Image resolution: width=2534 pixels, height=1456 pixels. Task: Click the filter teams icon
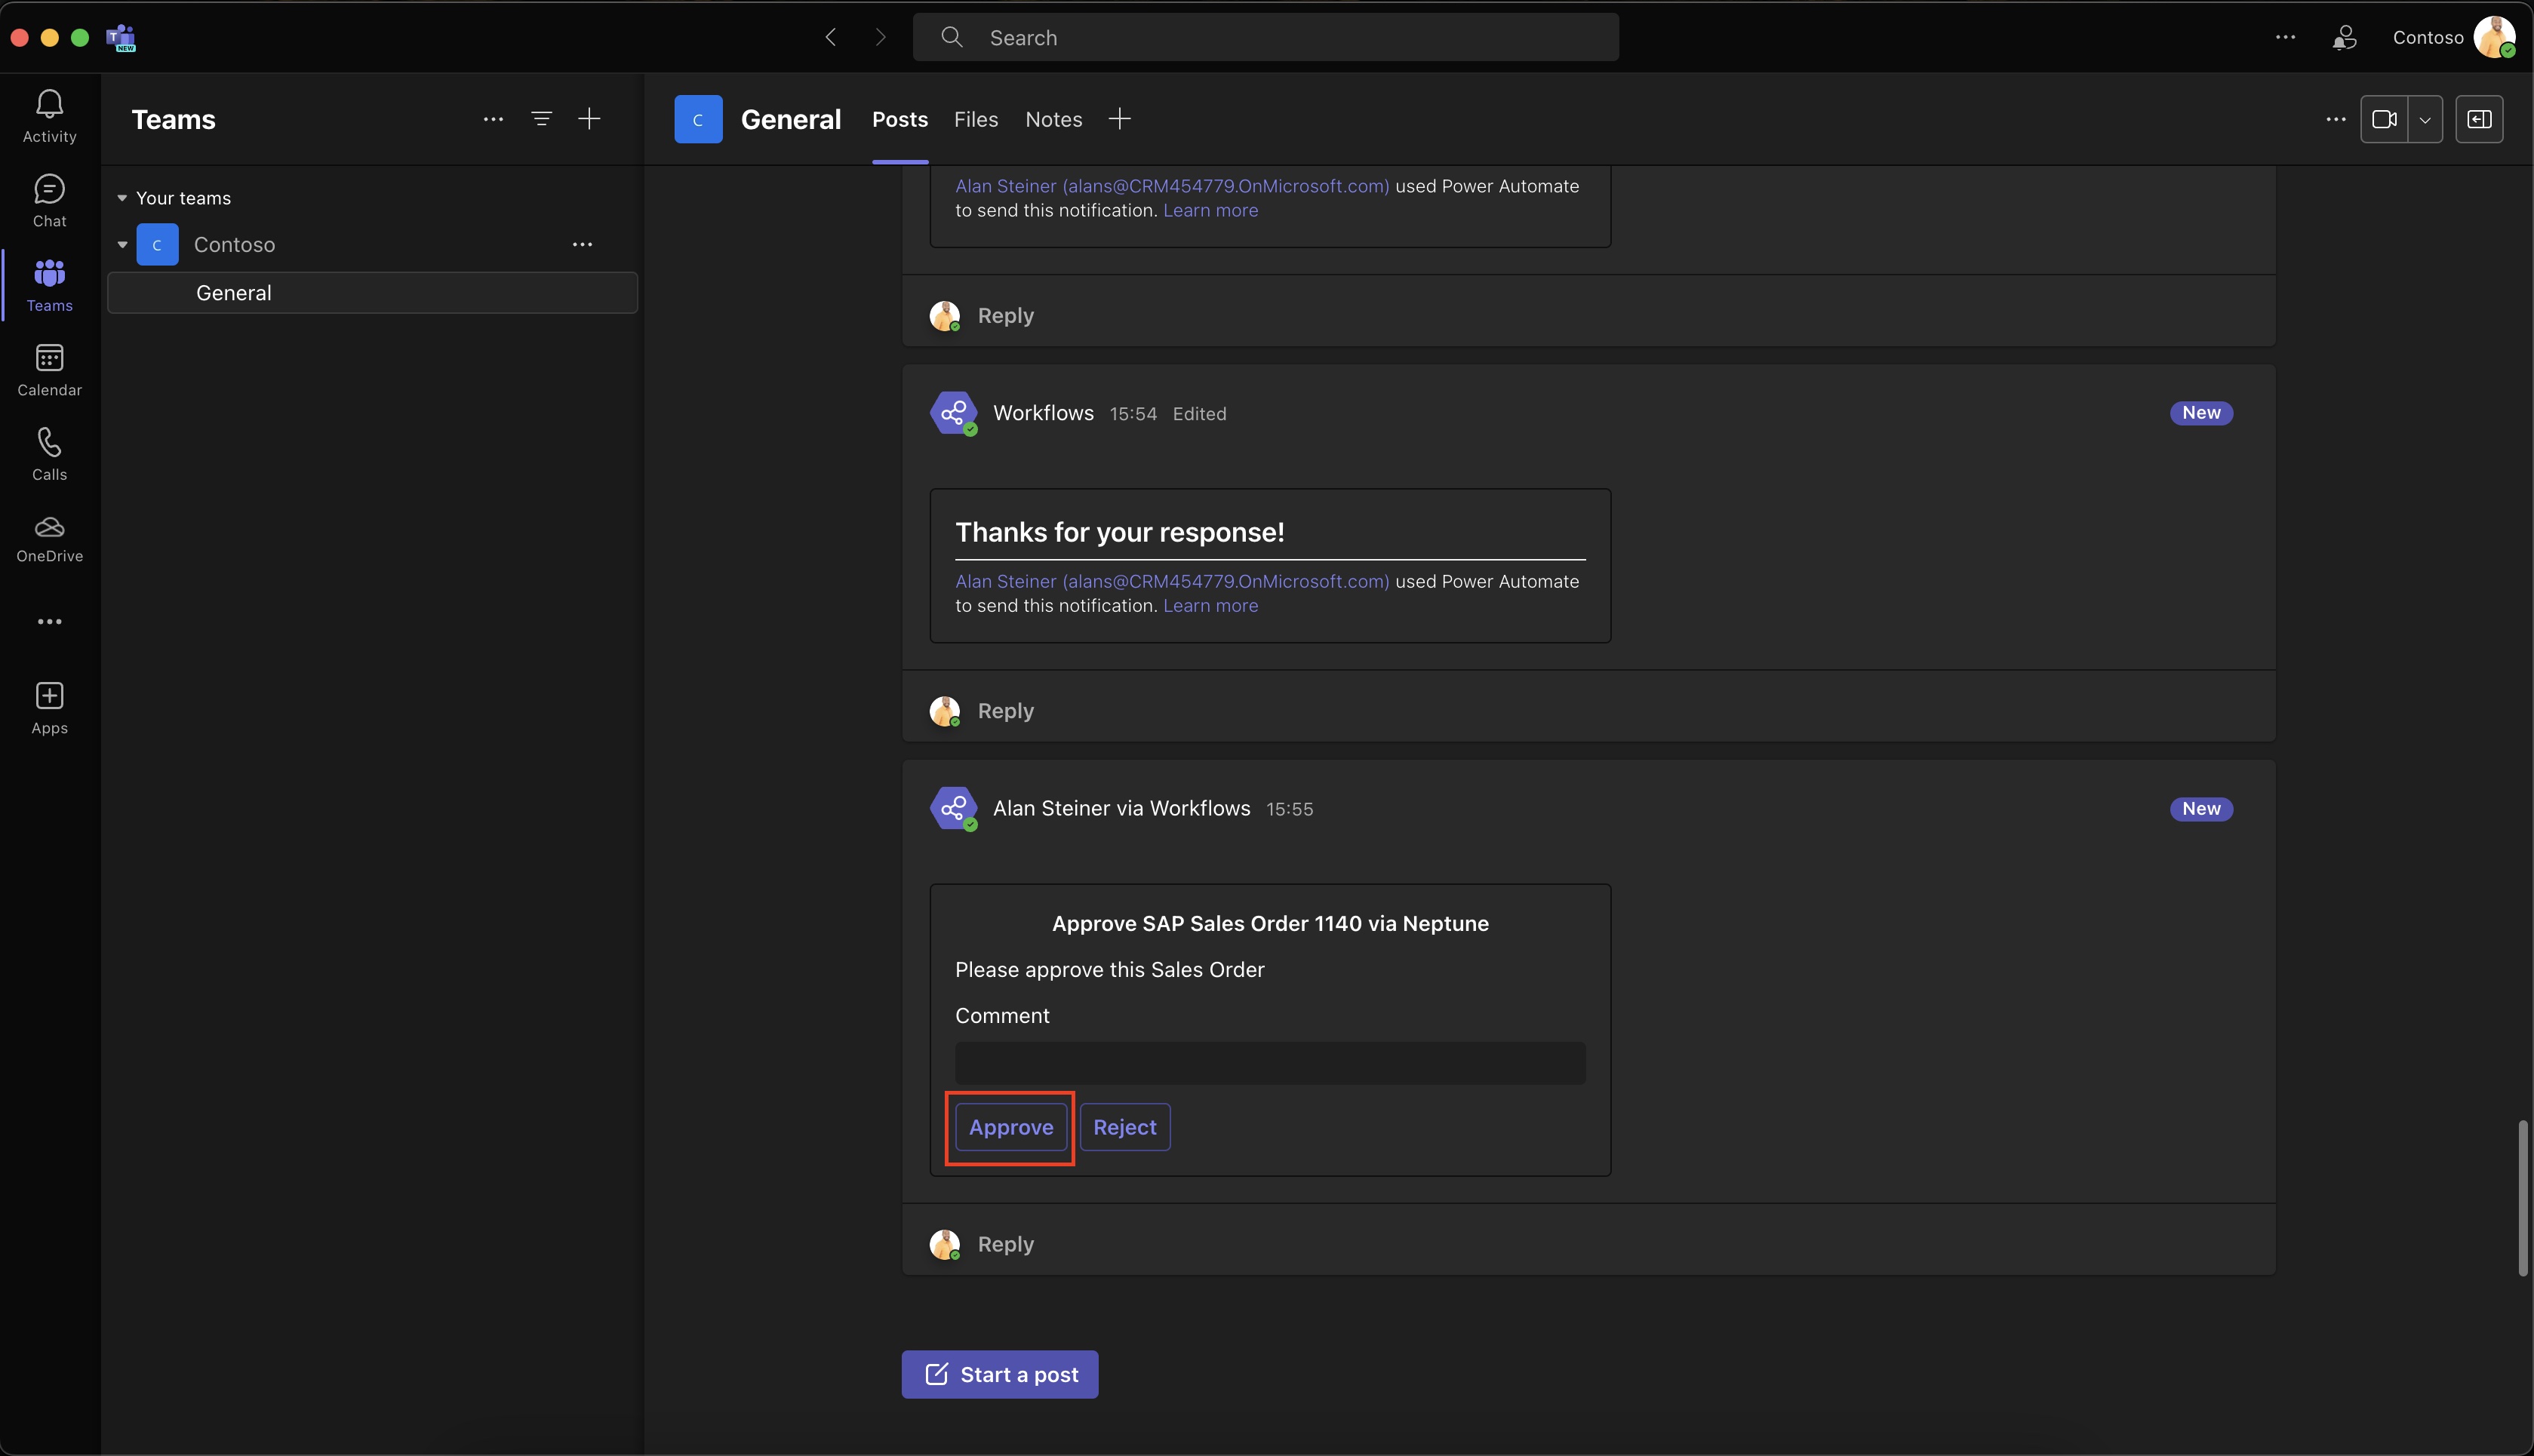[541, 119]
